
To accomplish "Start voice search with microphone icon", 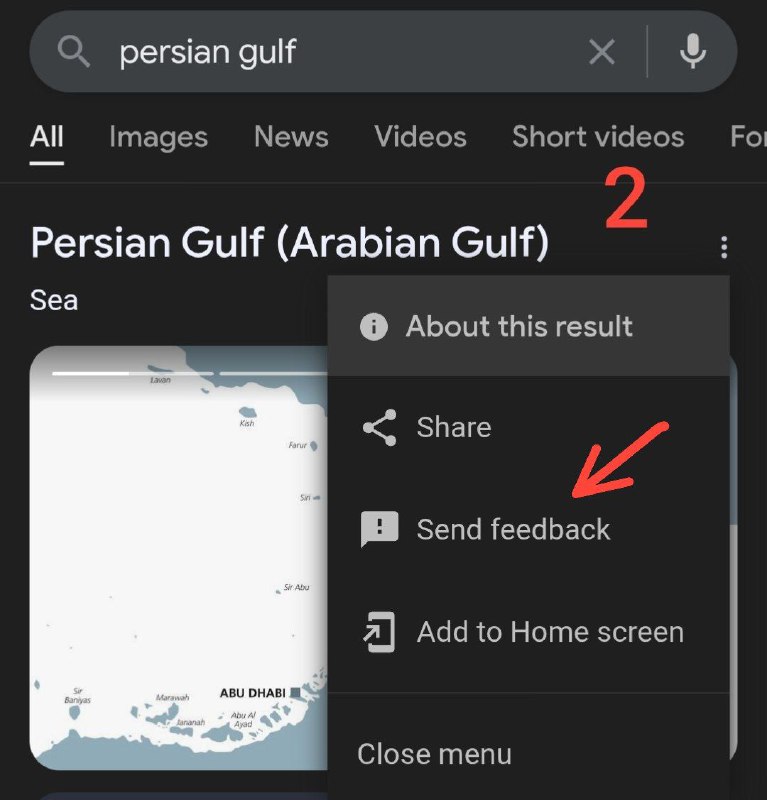I will [692, 52].
